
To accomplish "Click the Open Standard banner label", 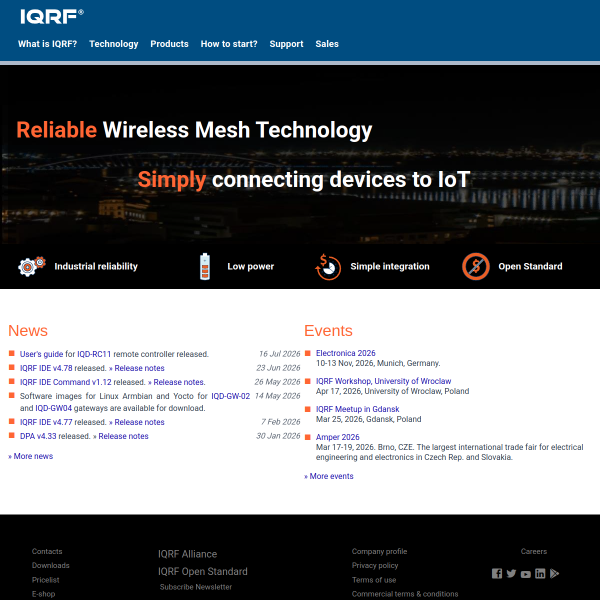I will [x=530, y=266].
